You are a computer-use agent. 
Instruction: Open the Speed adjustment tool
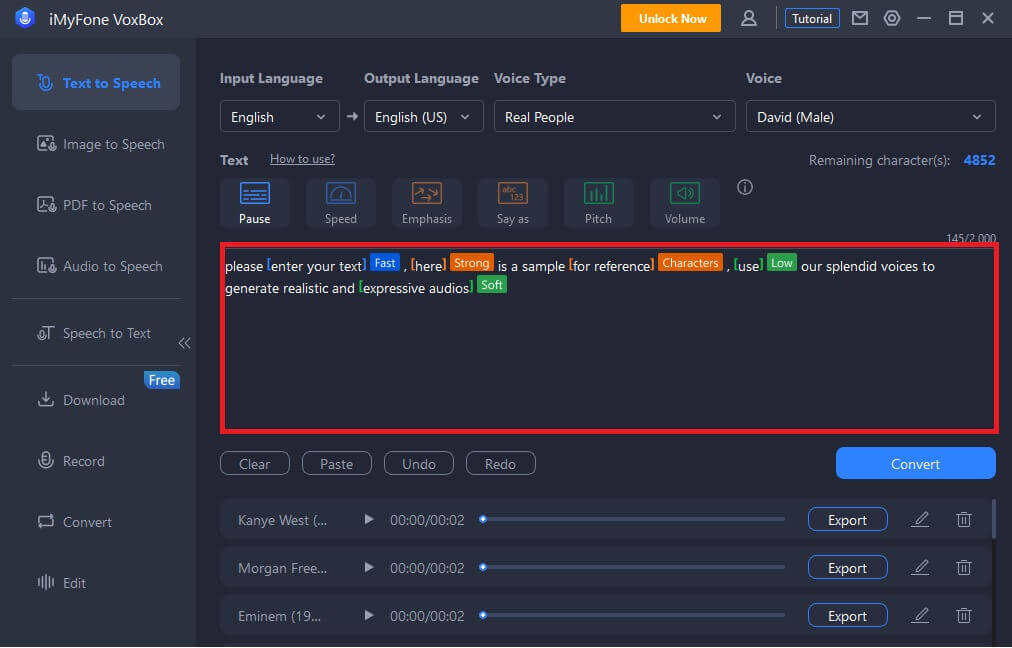340,203
